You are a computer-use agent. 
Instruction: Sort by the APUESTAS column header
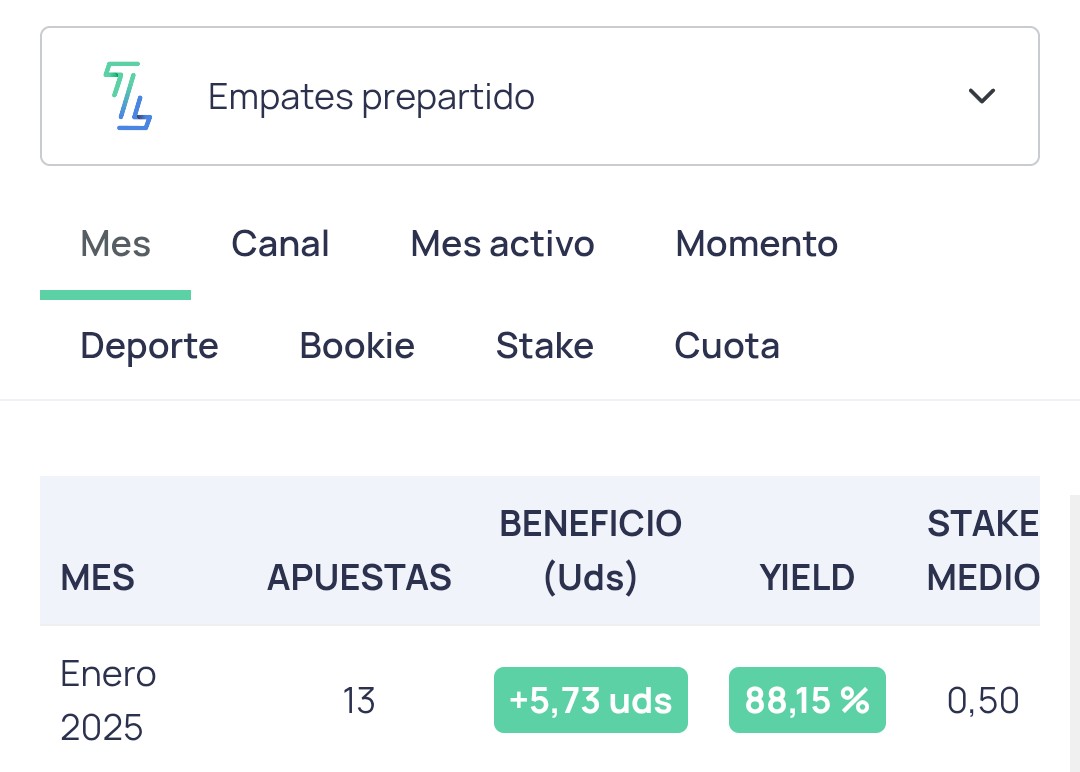pos(359,577)
